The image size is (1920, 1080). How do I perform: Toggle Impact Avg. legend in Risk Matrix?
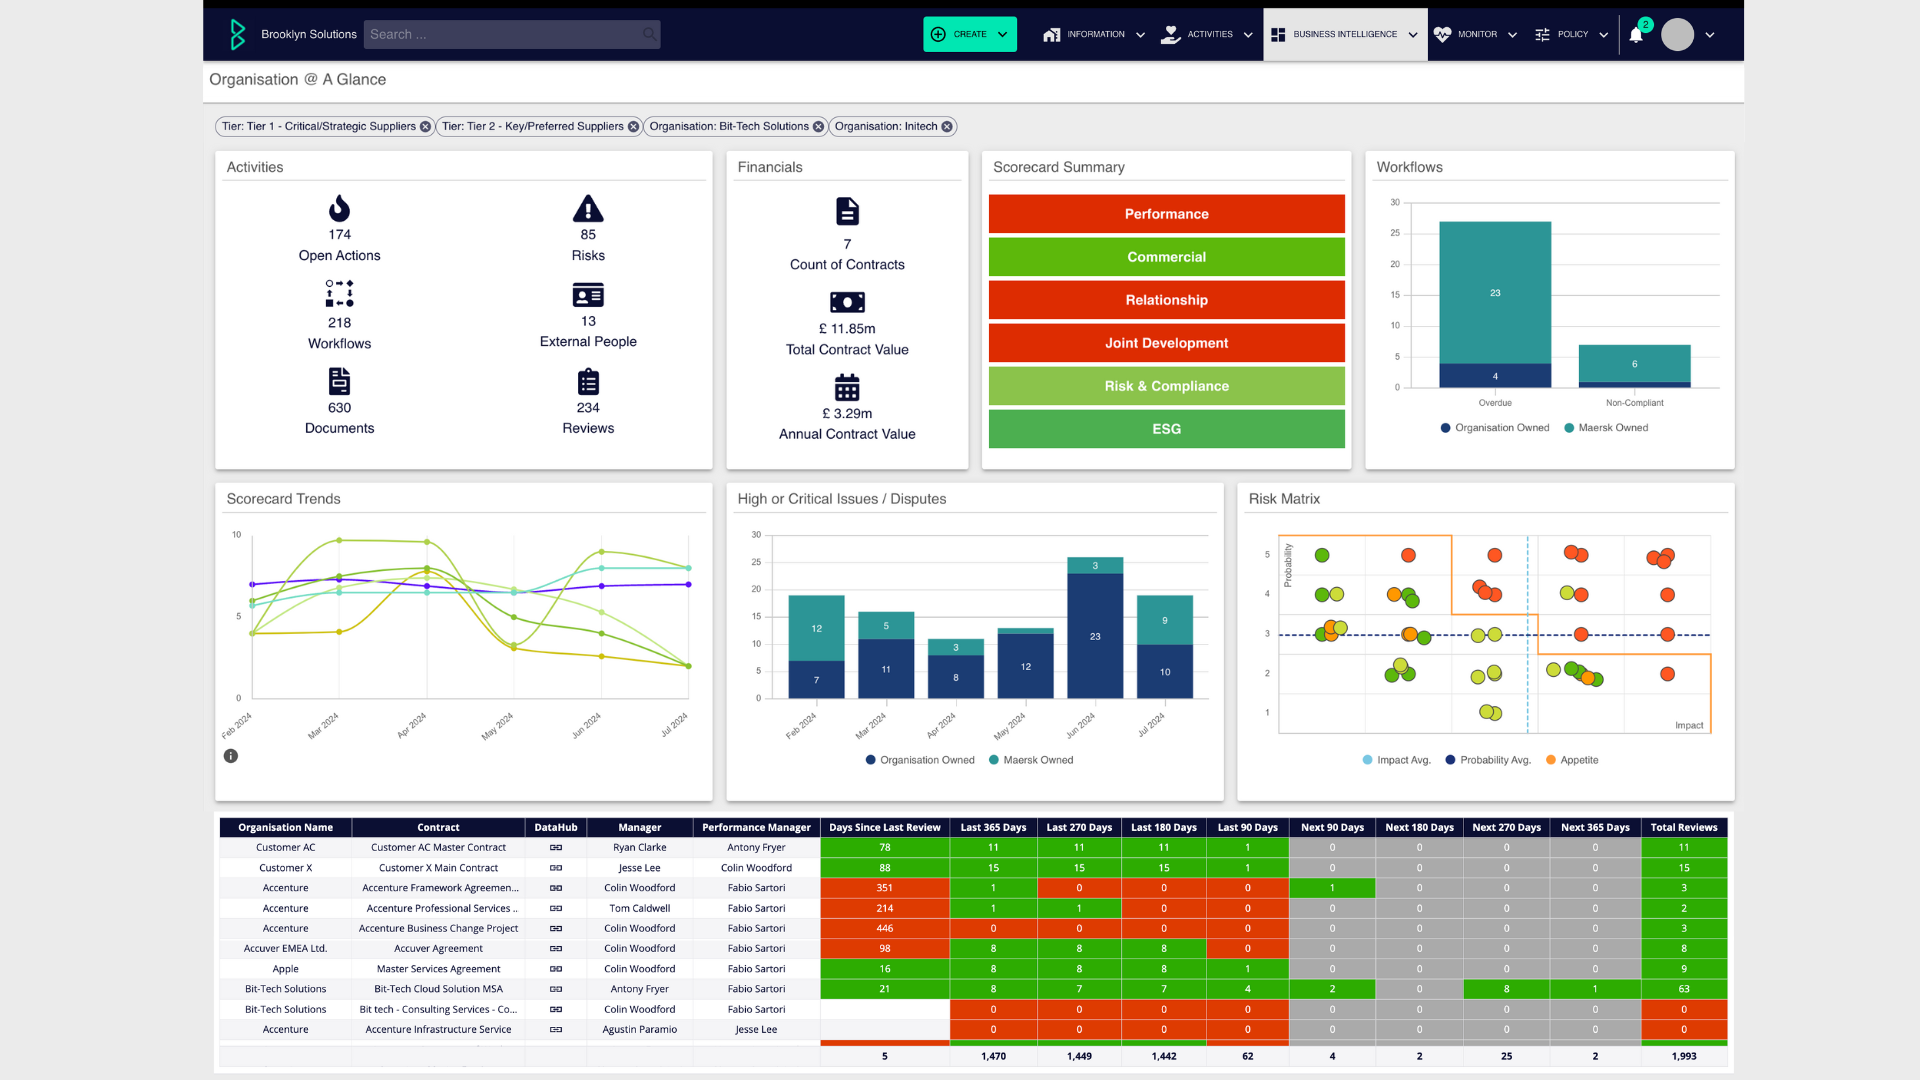(x=1396, y=760)
